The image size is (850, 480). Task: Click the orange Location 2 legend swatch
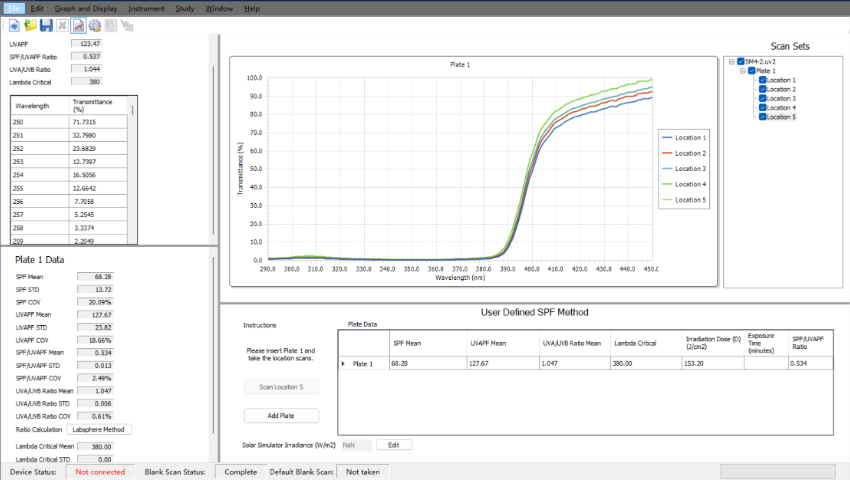pos(667,153)
